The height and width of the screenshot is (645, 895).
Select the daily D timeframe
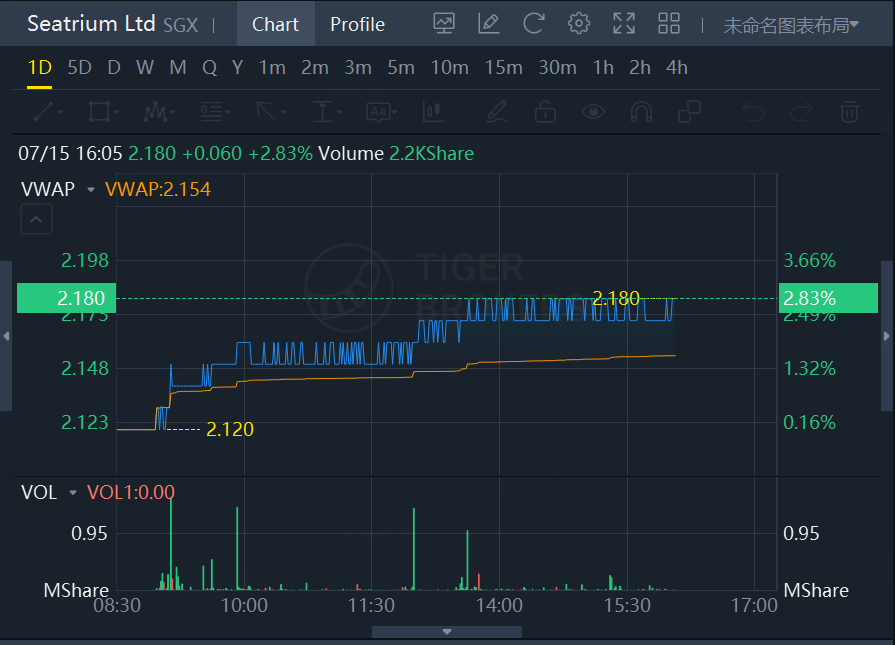tap(114, 68)
